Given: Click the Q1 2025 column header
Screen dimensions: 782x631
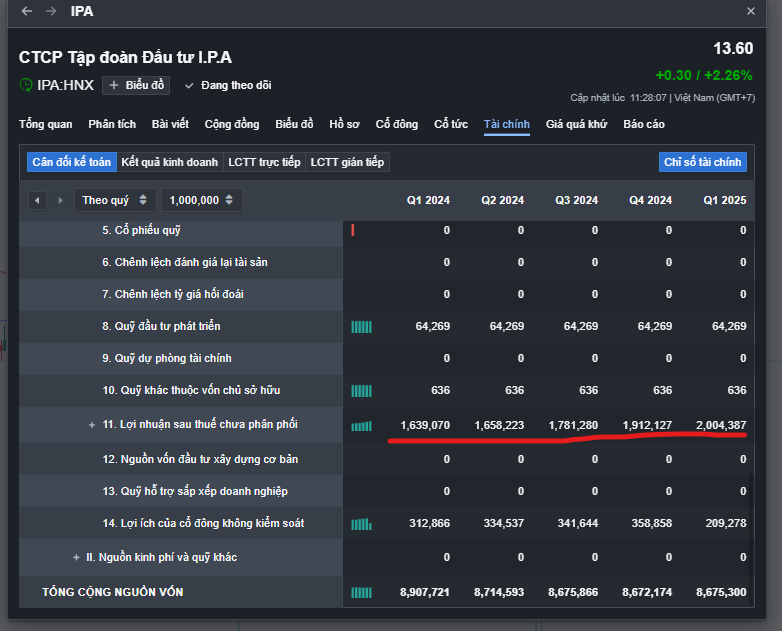Looking at the screenshot, I should pyautogui.click(x=725, y=200).
